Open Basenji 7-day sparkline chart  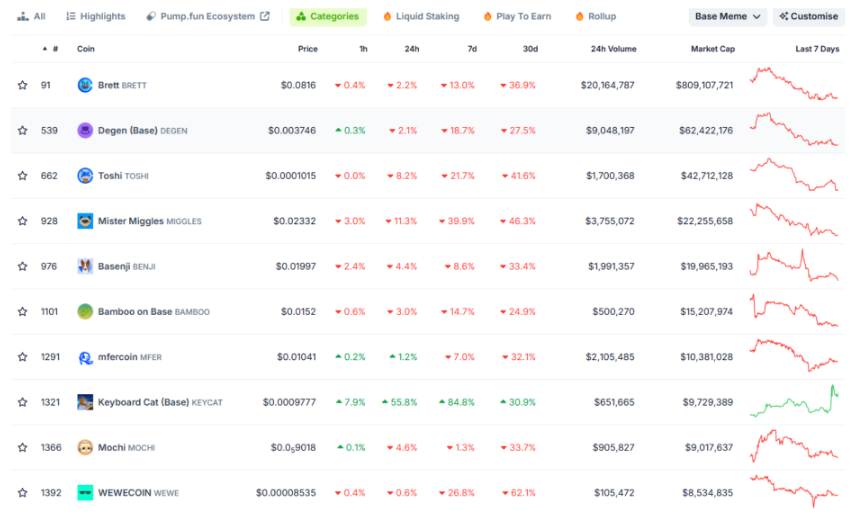[x=794, y=265]
